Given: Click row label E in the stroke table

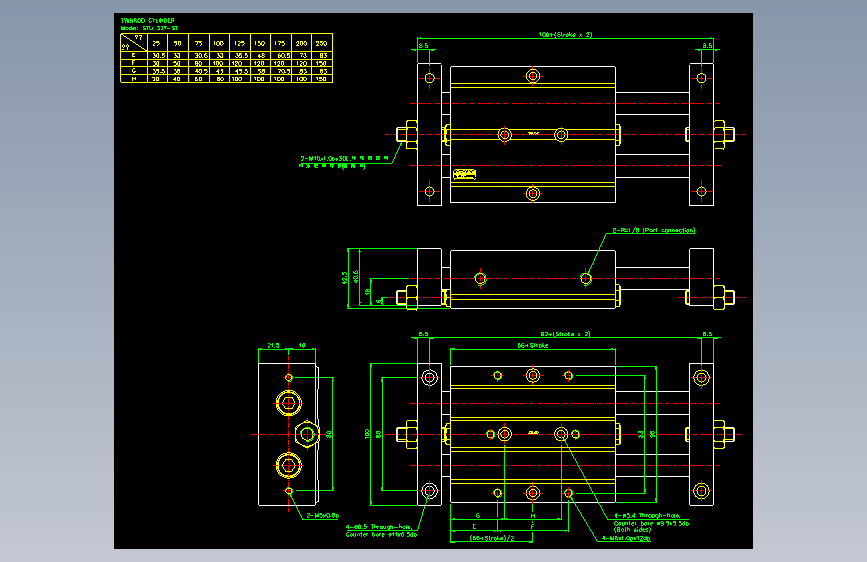Looking at the screenshot, I should click(x=133, y=55).
